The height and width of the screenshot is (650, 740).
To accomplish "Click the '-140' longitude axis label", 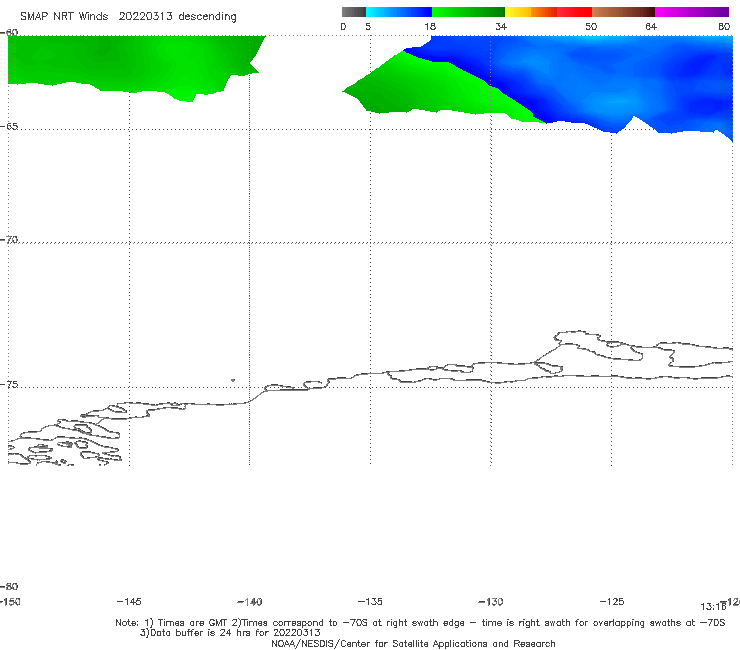I will point(250,602).
